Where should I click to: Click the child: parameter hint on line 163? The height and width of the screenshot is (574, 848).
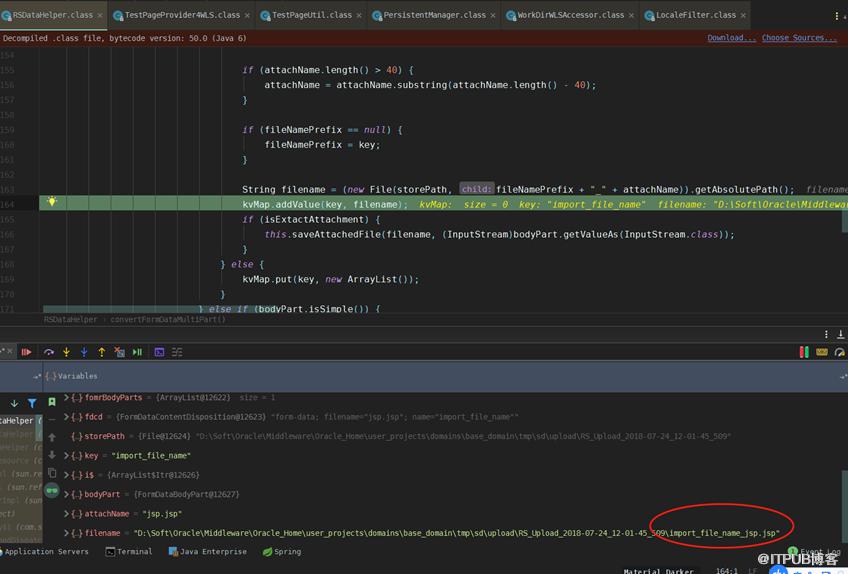[x=476, y=189]
